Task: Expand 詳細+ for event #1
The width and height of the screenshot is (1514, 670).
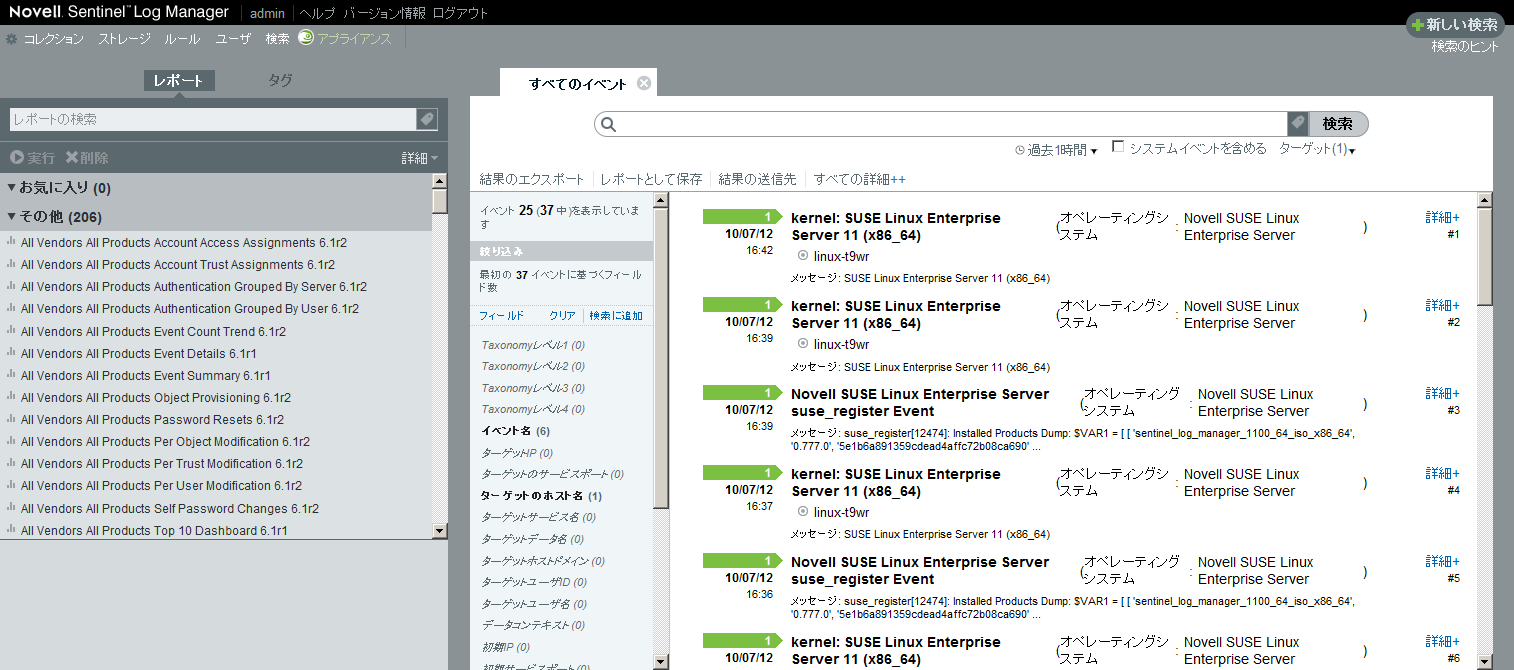Action: (x=1442, y=217)
